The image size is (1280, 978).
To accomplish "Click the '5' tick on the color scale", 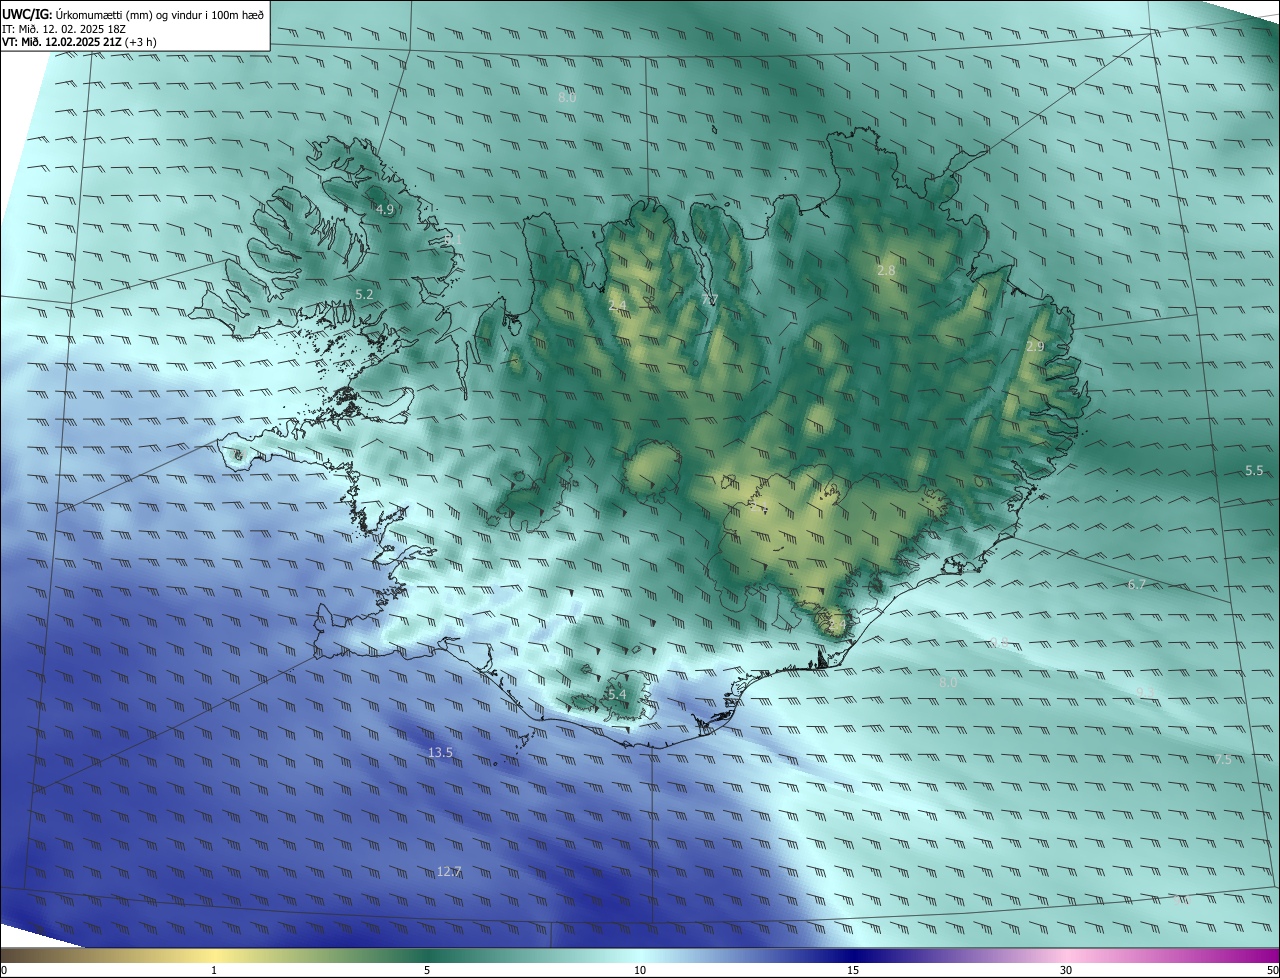I will (427, 970).
